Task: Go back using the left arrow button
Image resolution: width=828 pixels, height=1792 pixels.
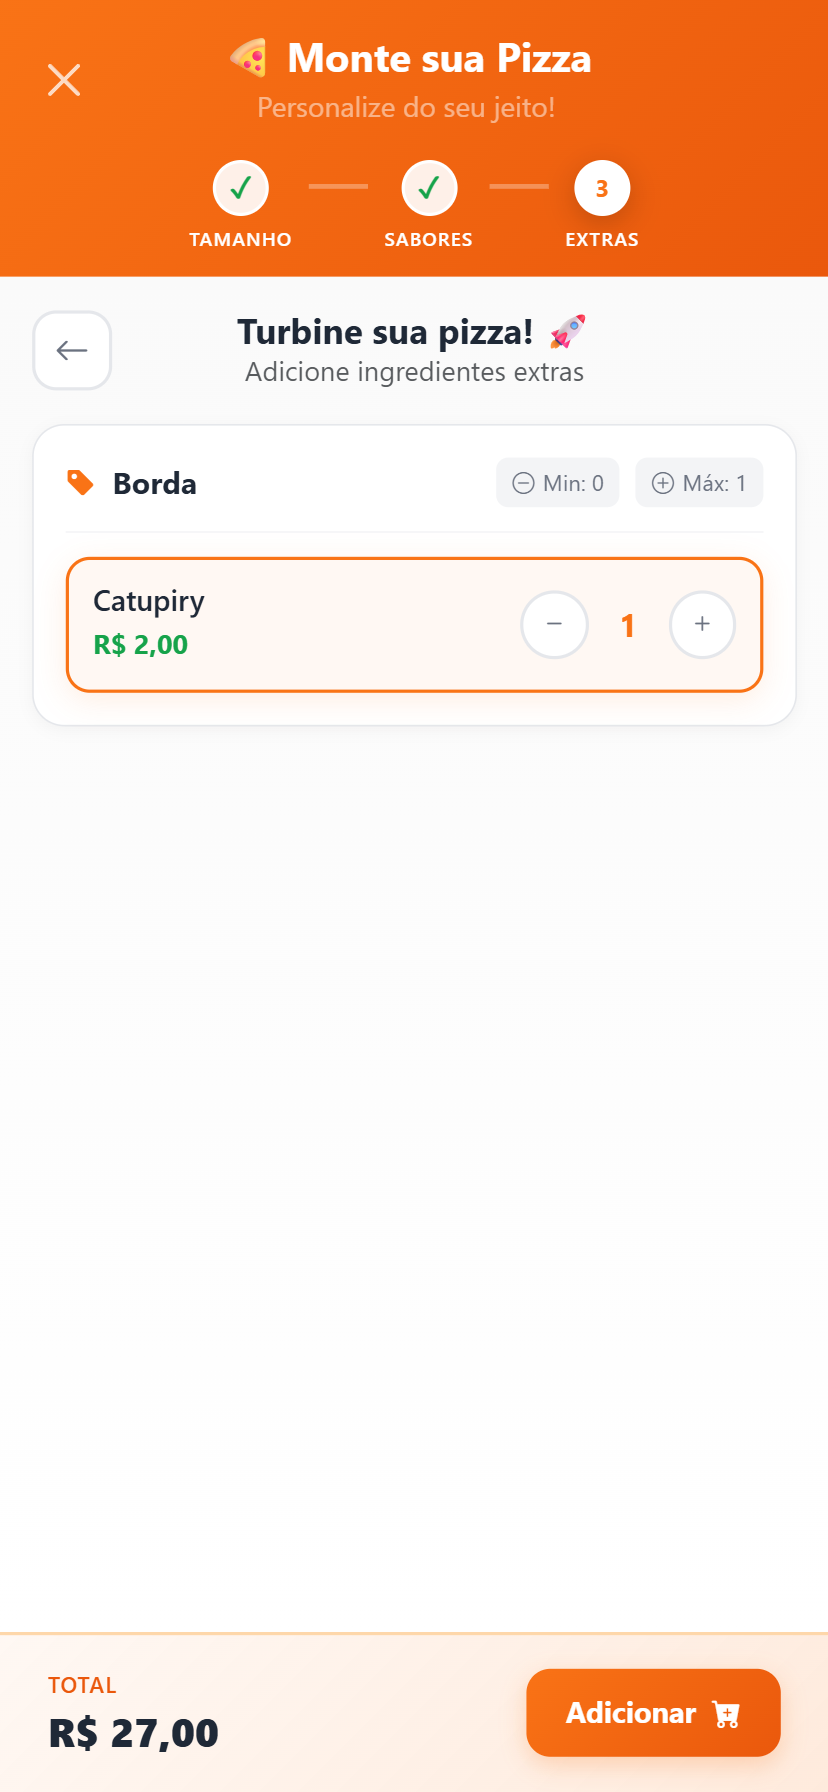Action: (72, 350)
